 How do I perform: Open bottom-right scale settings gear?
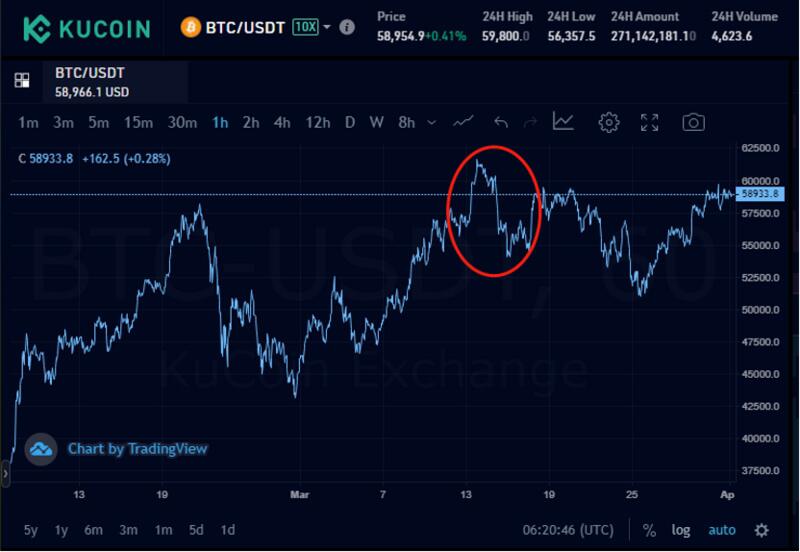[762, 531]
